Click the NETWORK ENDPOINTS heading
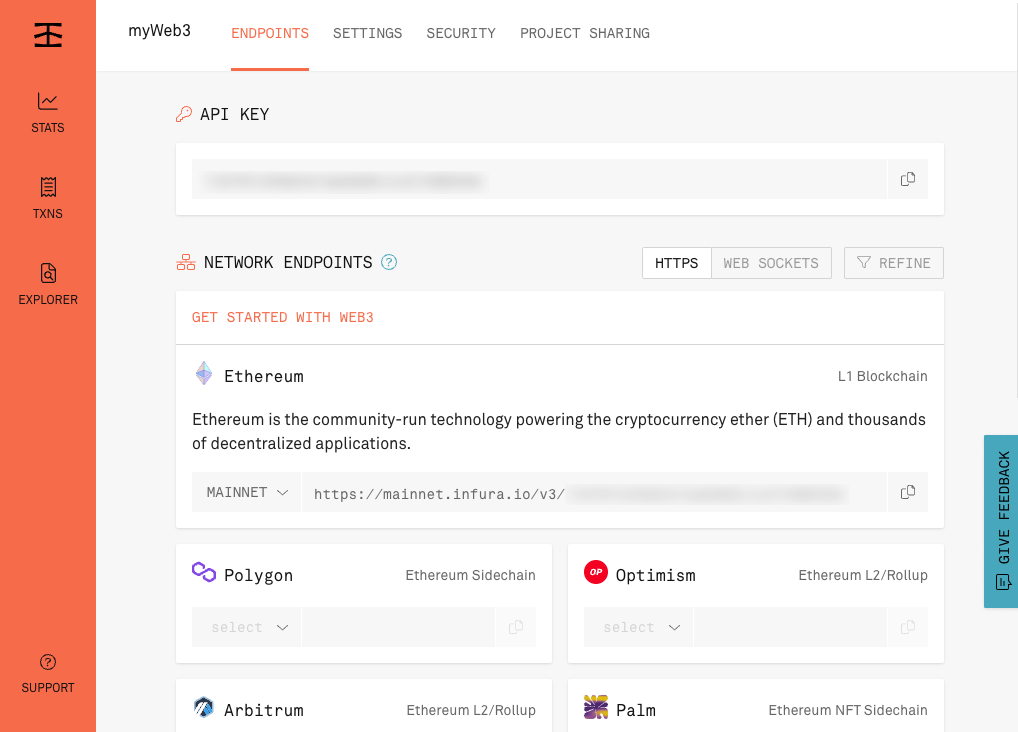This screenshot has width=1018, height=732. pyautogui.click(x=288, y=262)
